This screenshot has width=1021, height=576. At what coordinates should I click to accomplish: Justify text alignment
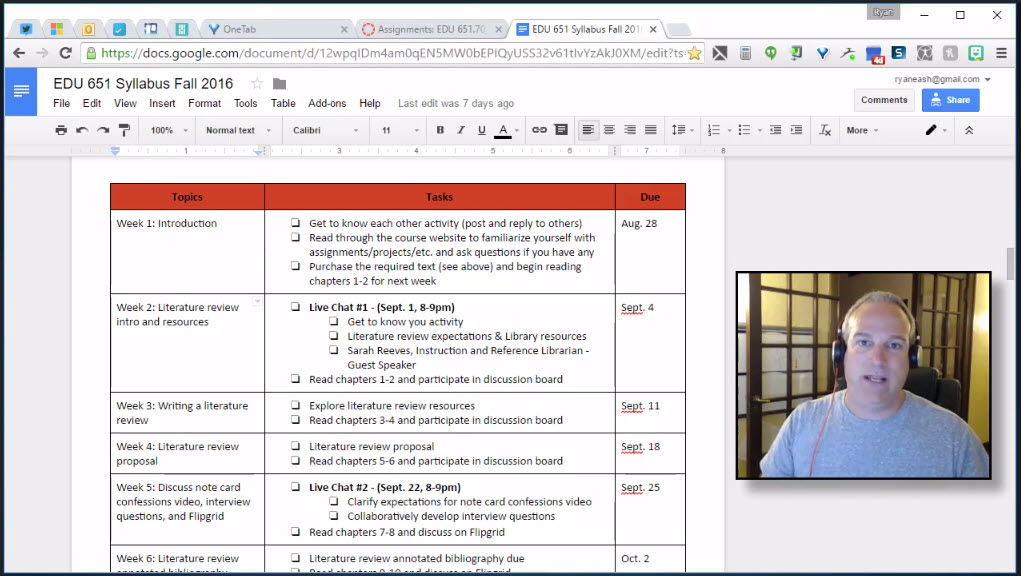650,130
